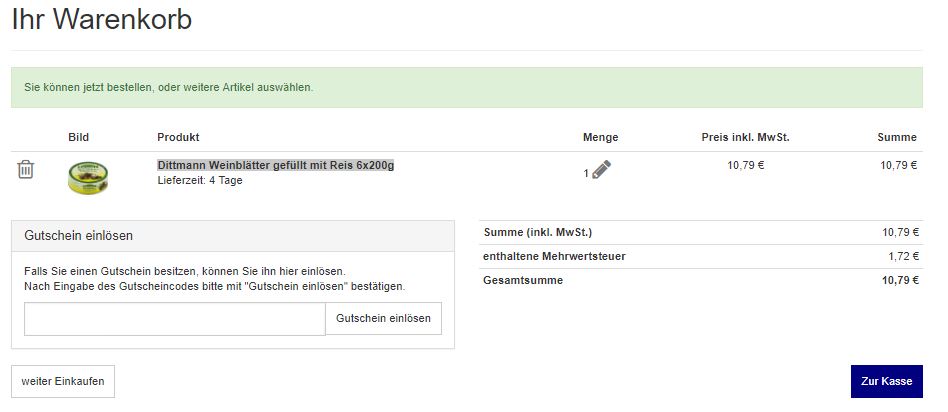This screenshot has height=412, width=948.
Task: Click the Summe column header
Action: (897, 137)
